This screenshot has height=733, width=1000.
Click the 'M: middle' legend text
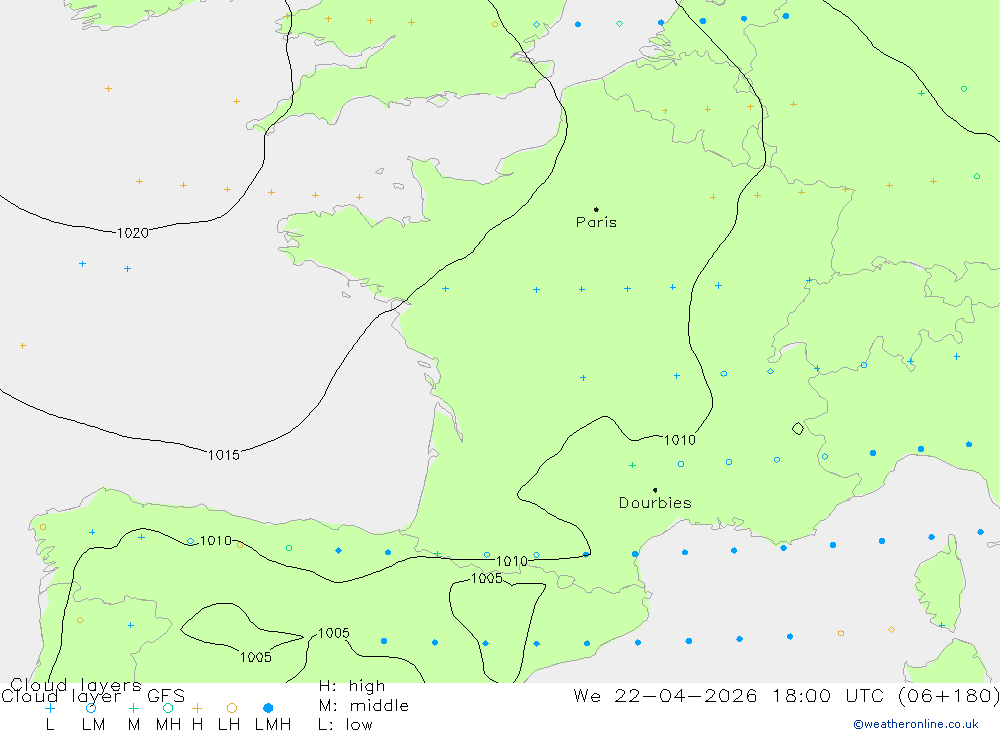[x=364, y=706]
